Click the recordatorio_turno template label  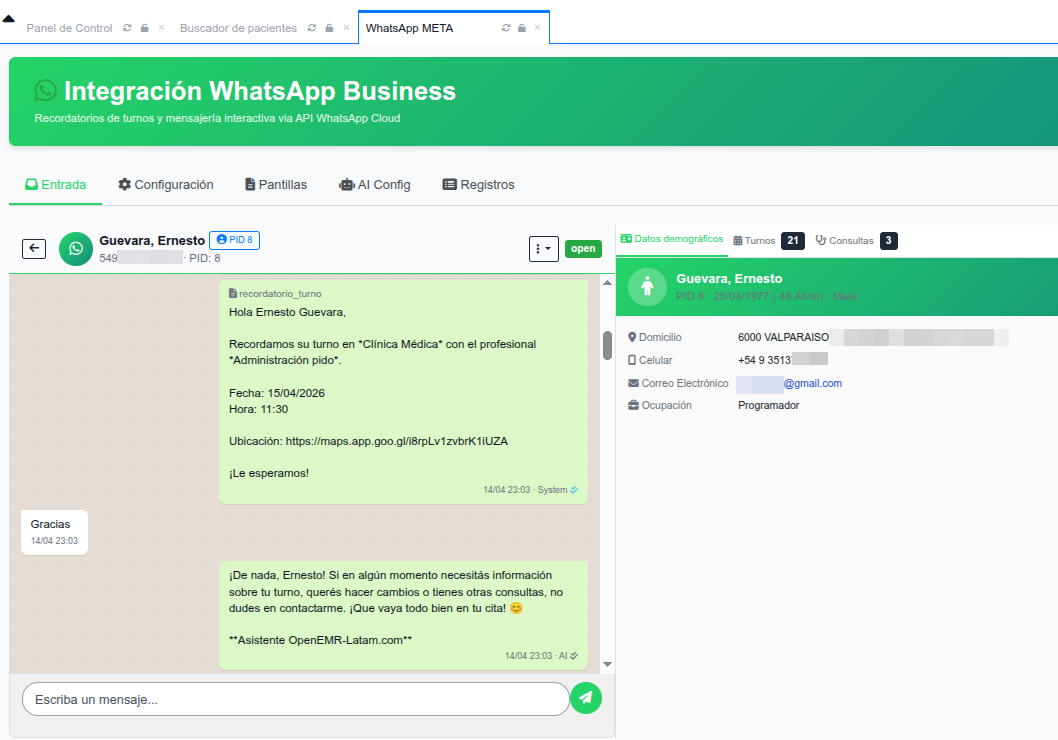(275, 293)
